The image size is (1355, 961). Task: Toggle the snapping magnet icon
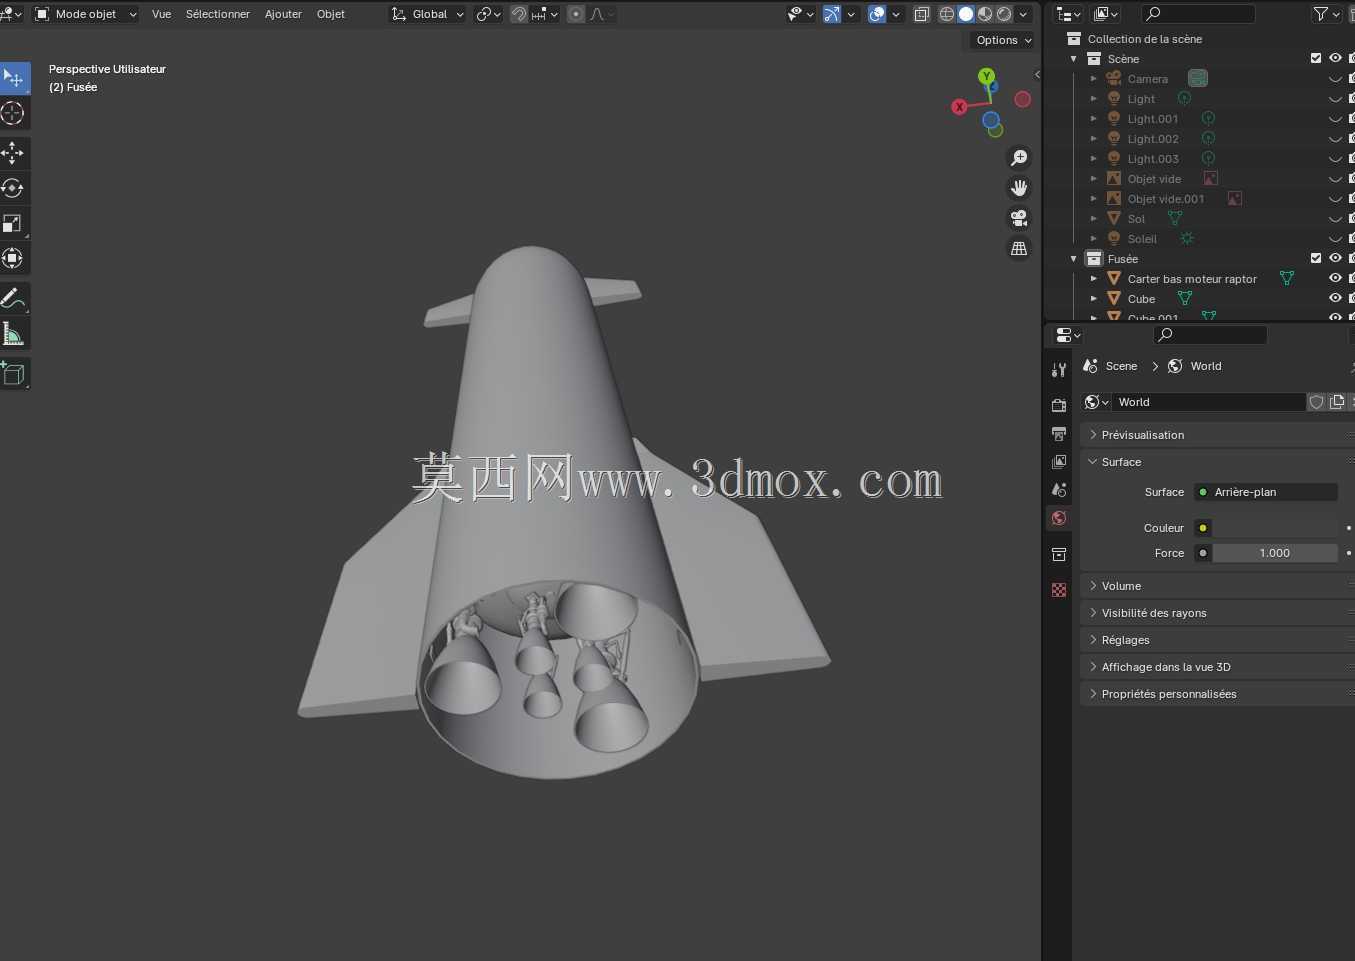click(x=519, y=14)
